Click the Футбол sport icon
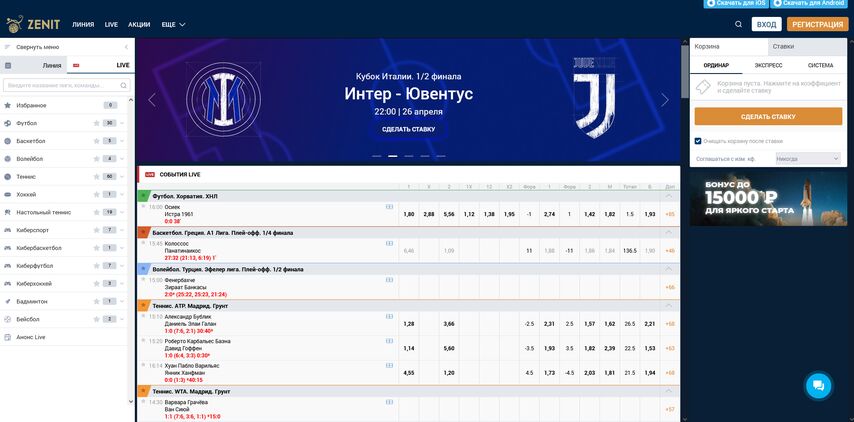The image size is (854, 422). [x=8, y=123]
